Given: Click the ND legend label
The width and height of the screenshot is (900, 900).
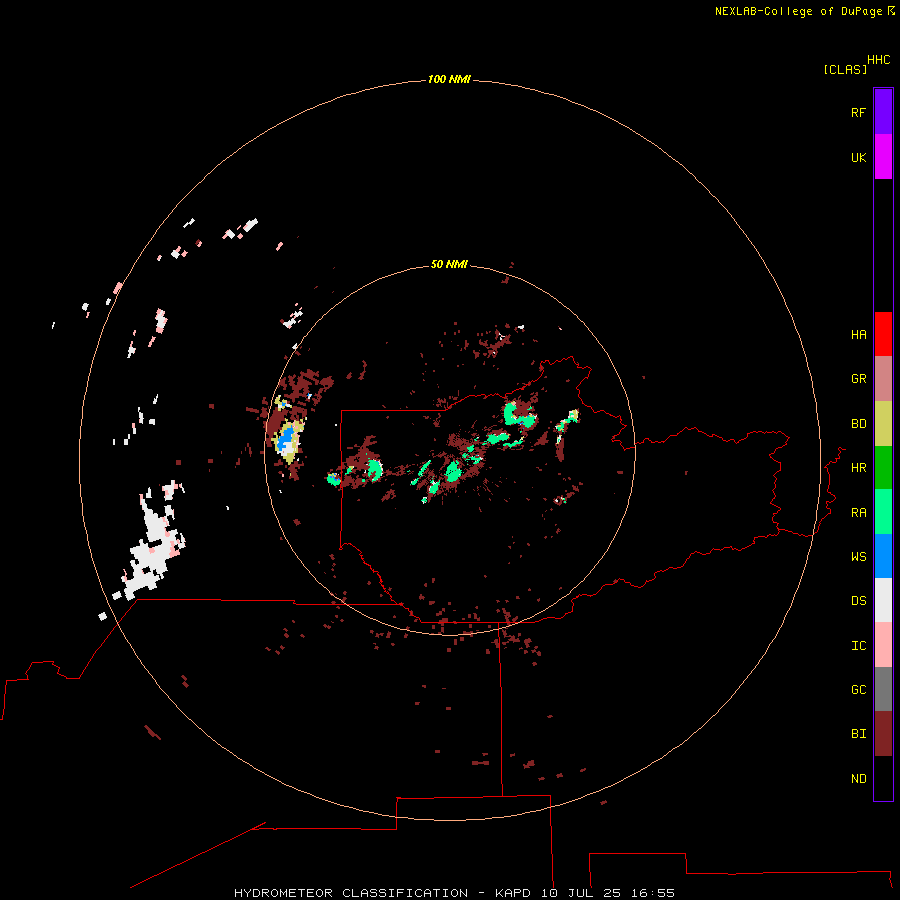Looking at the screenshot, I should (858, 779).
